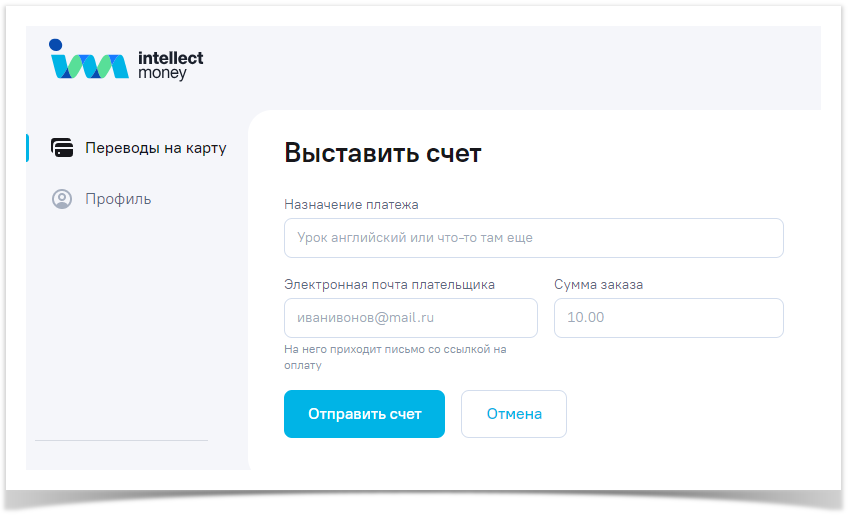855x519 pixels.
Task: Open the Переводы на карту menu item
Action: click(x=155, y=148)
